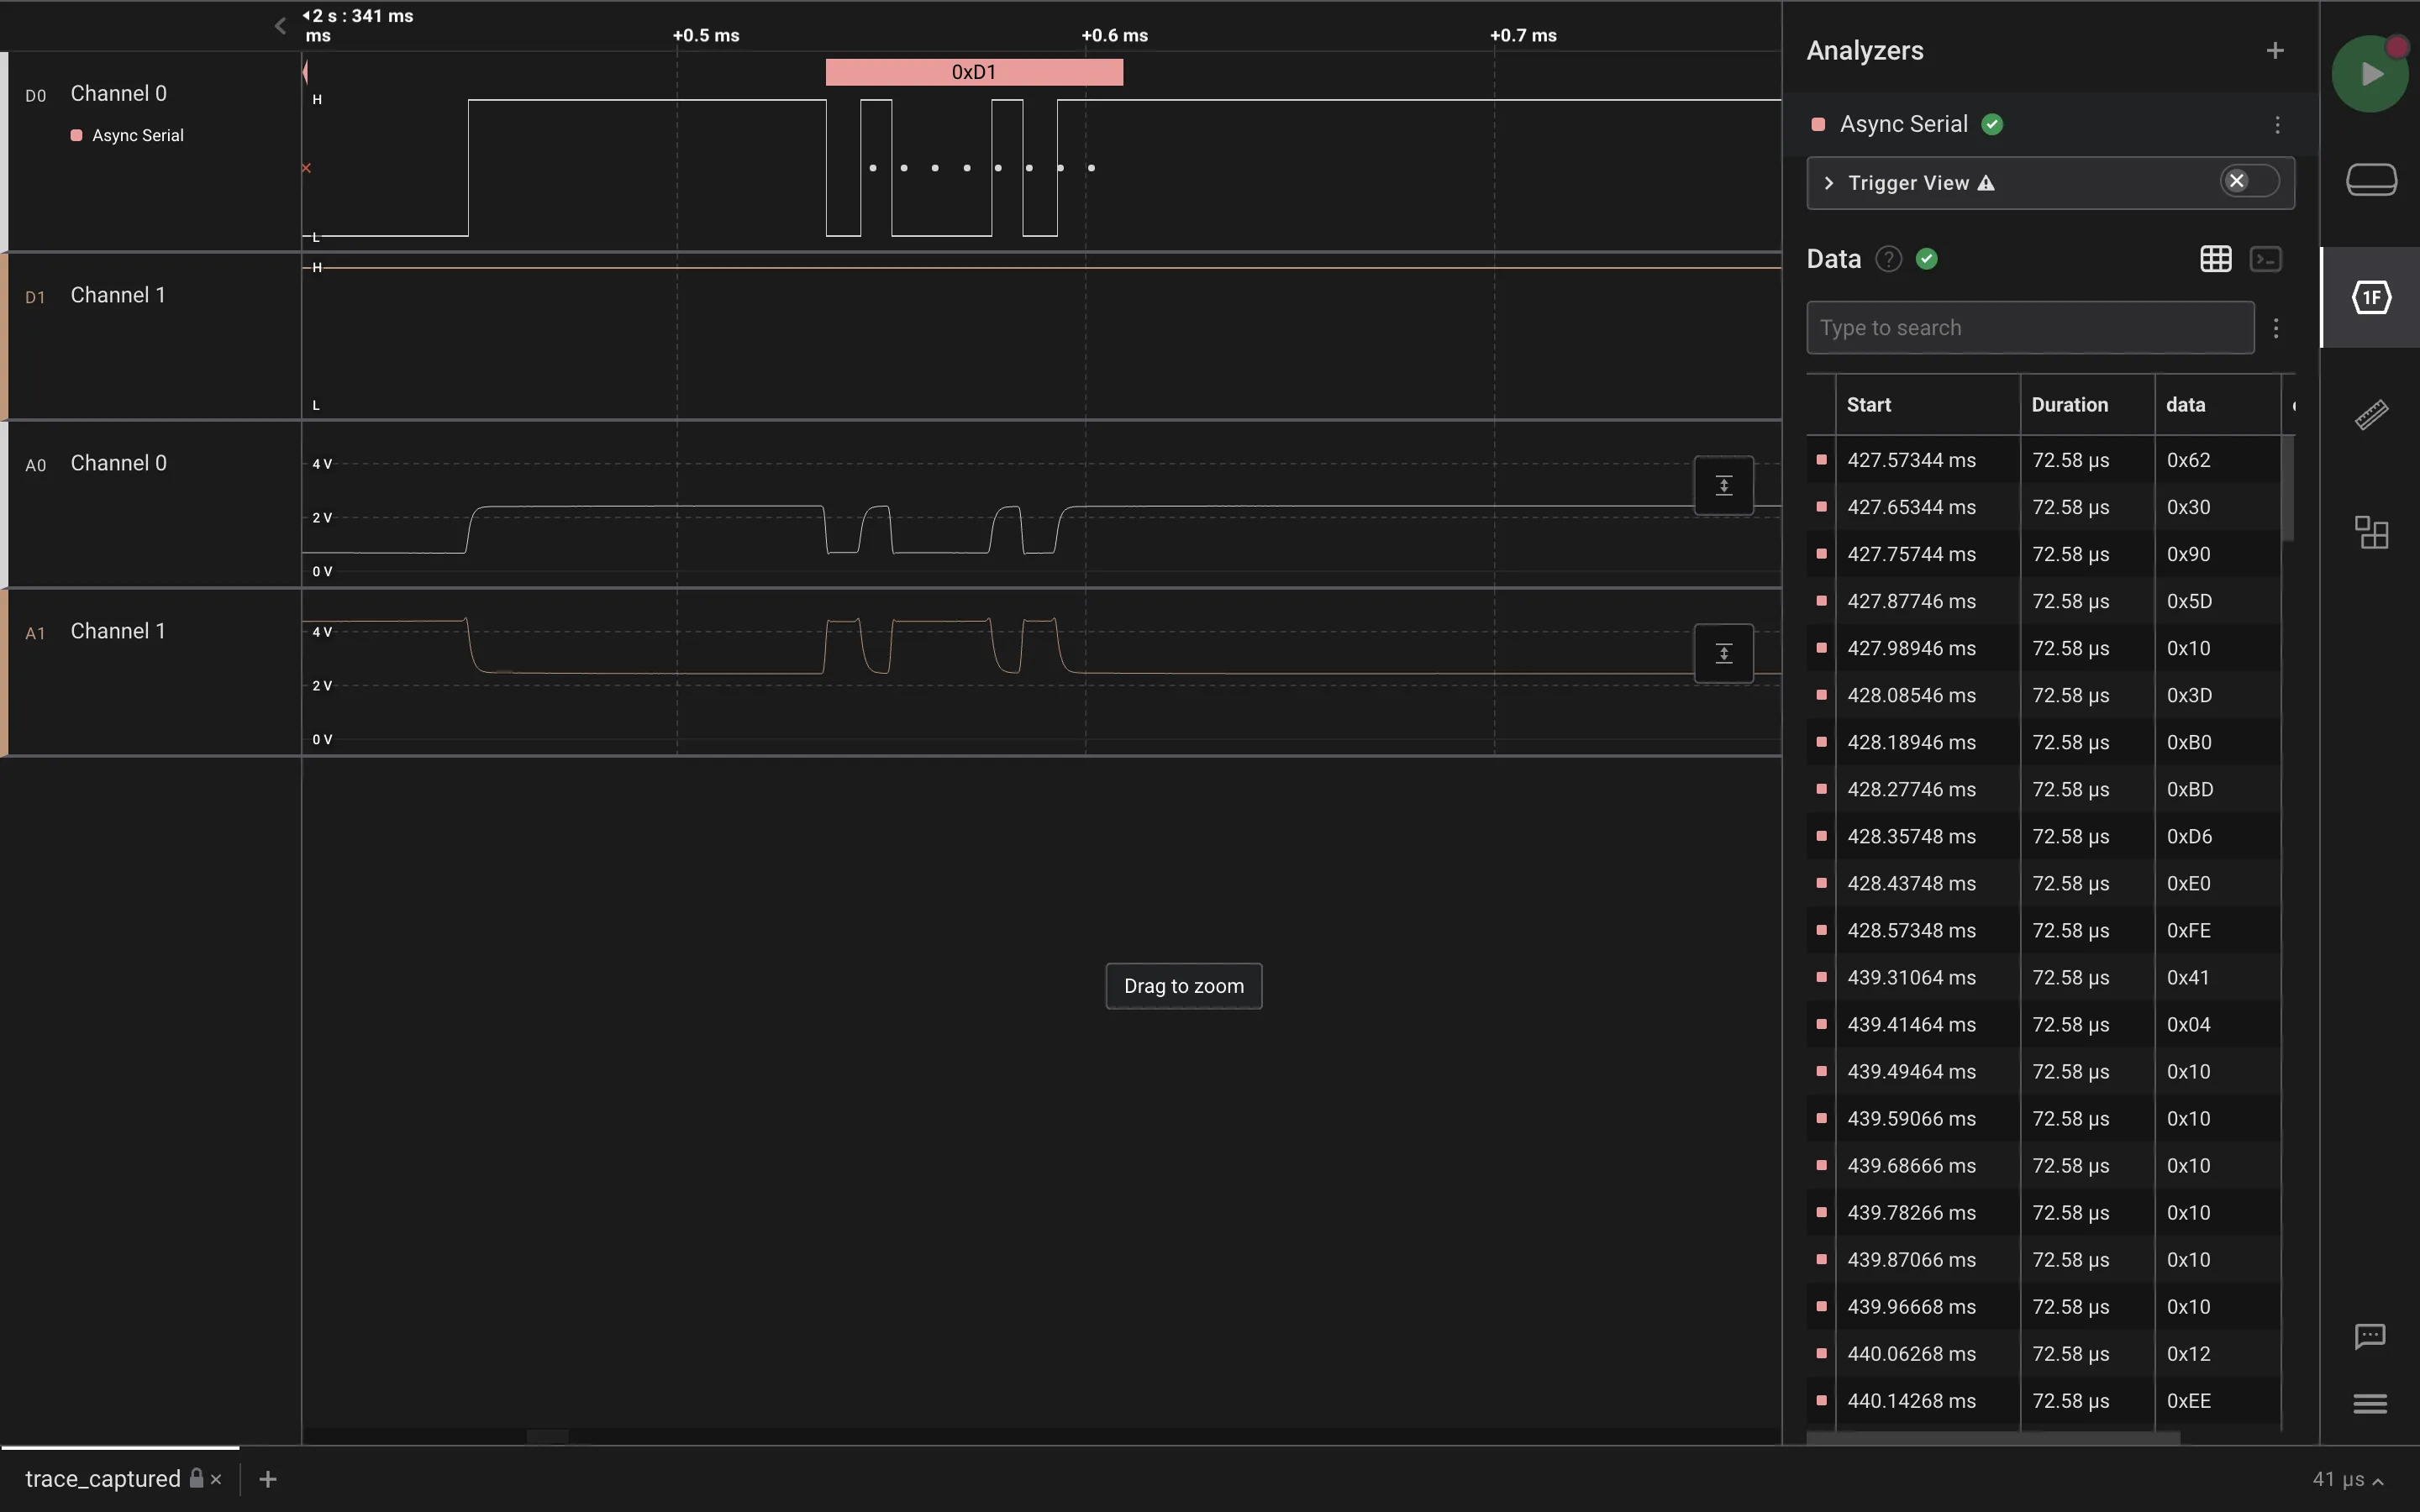Click the data table horizontal scrollbar
The width and height of the screenshot is (2420, 1512).
pyautogui.click(x=1993, y=1438)
